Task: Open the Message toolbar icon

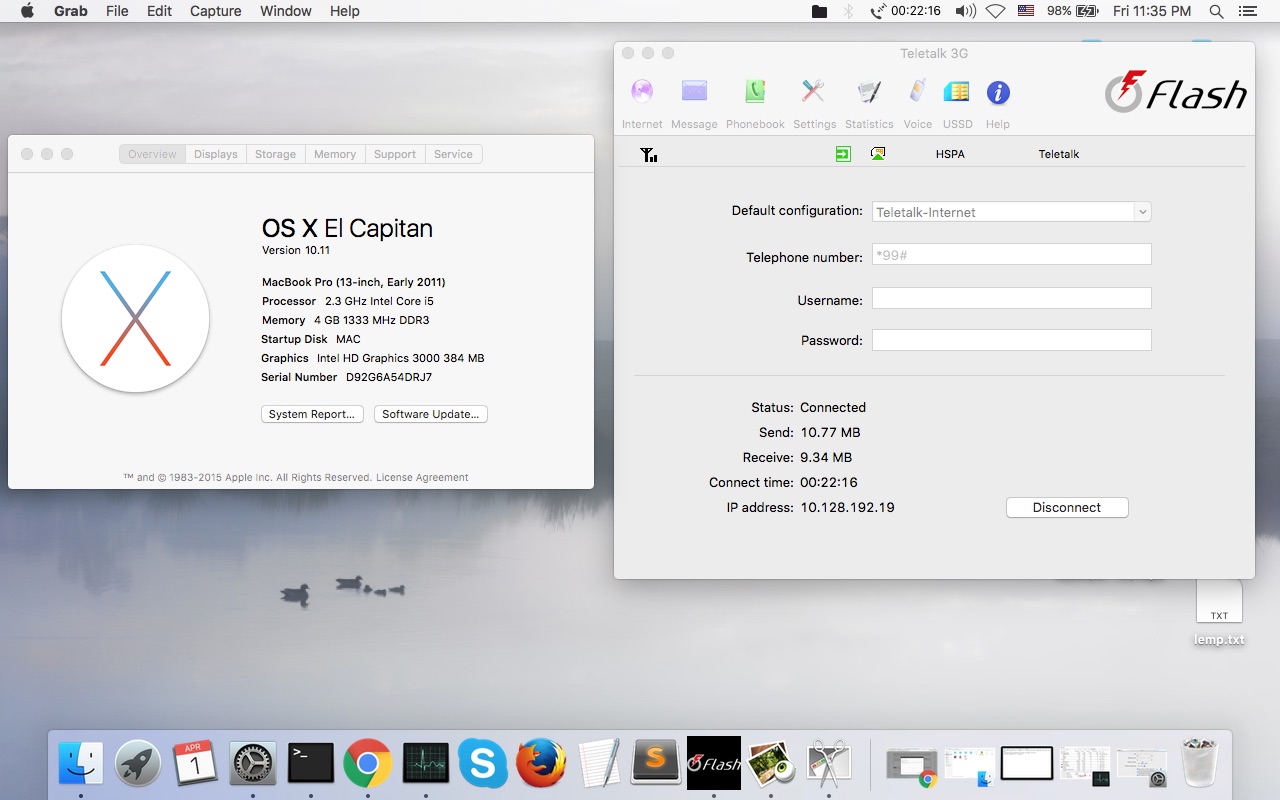Action: [694, 103]
